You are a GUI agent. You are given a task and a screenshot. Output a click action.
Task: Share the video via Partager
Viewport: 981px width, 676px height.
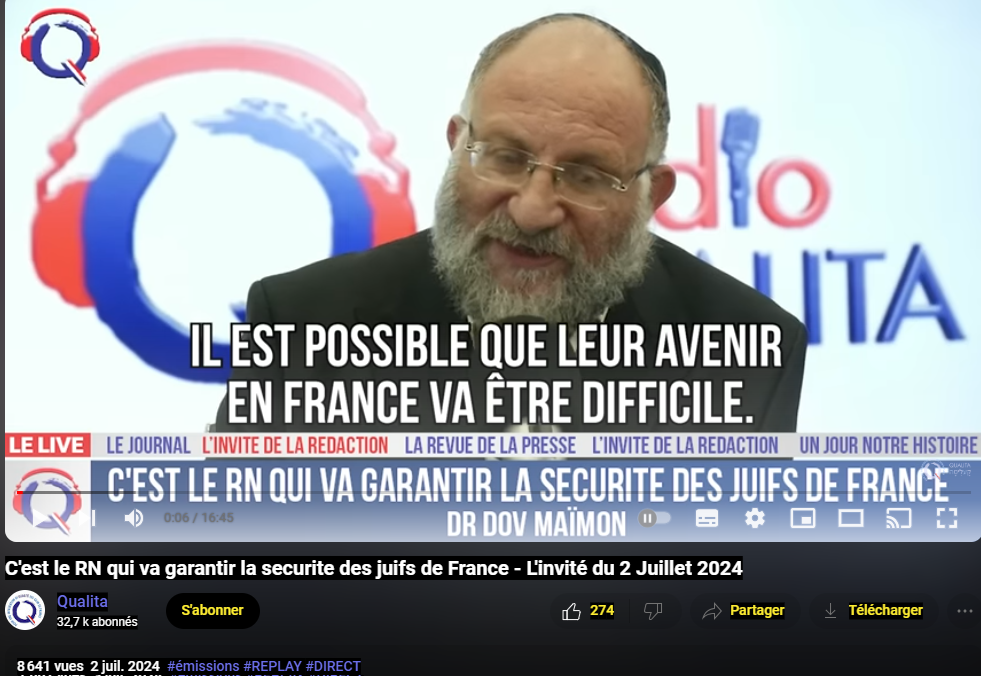point(743,611)
